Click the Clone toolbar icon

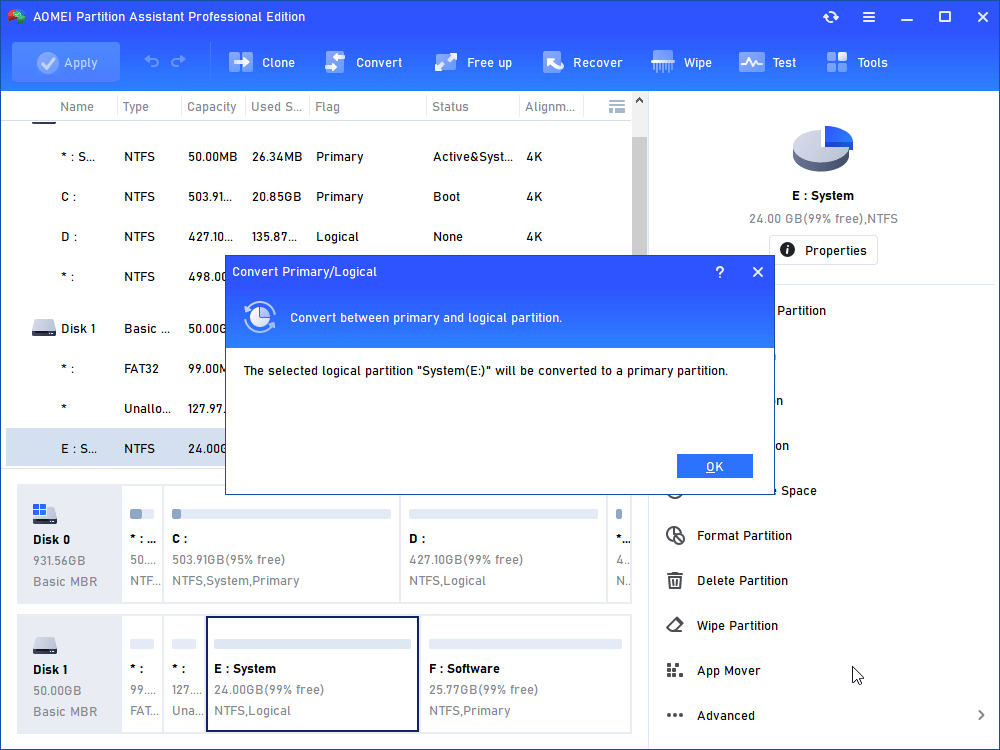point(241,62)
